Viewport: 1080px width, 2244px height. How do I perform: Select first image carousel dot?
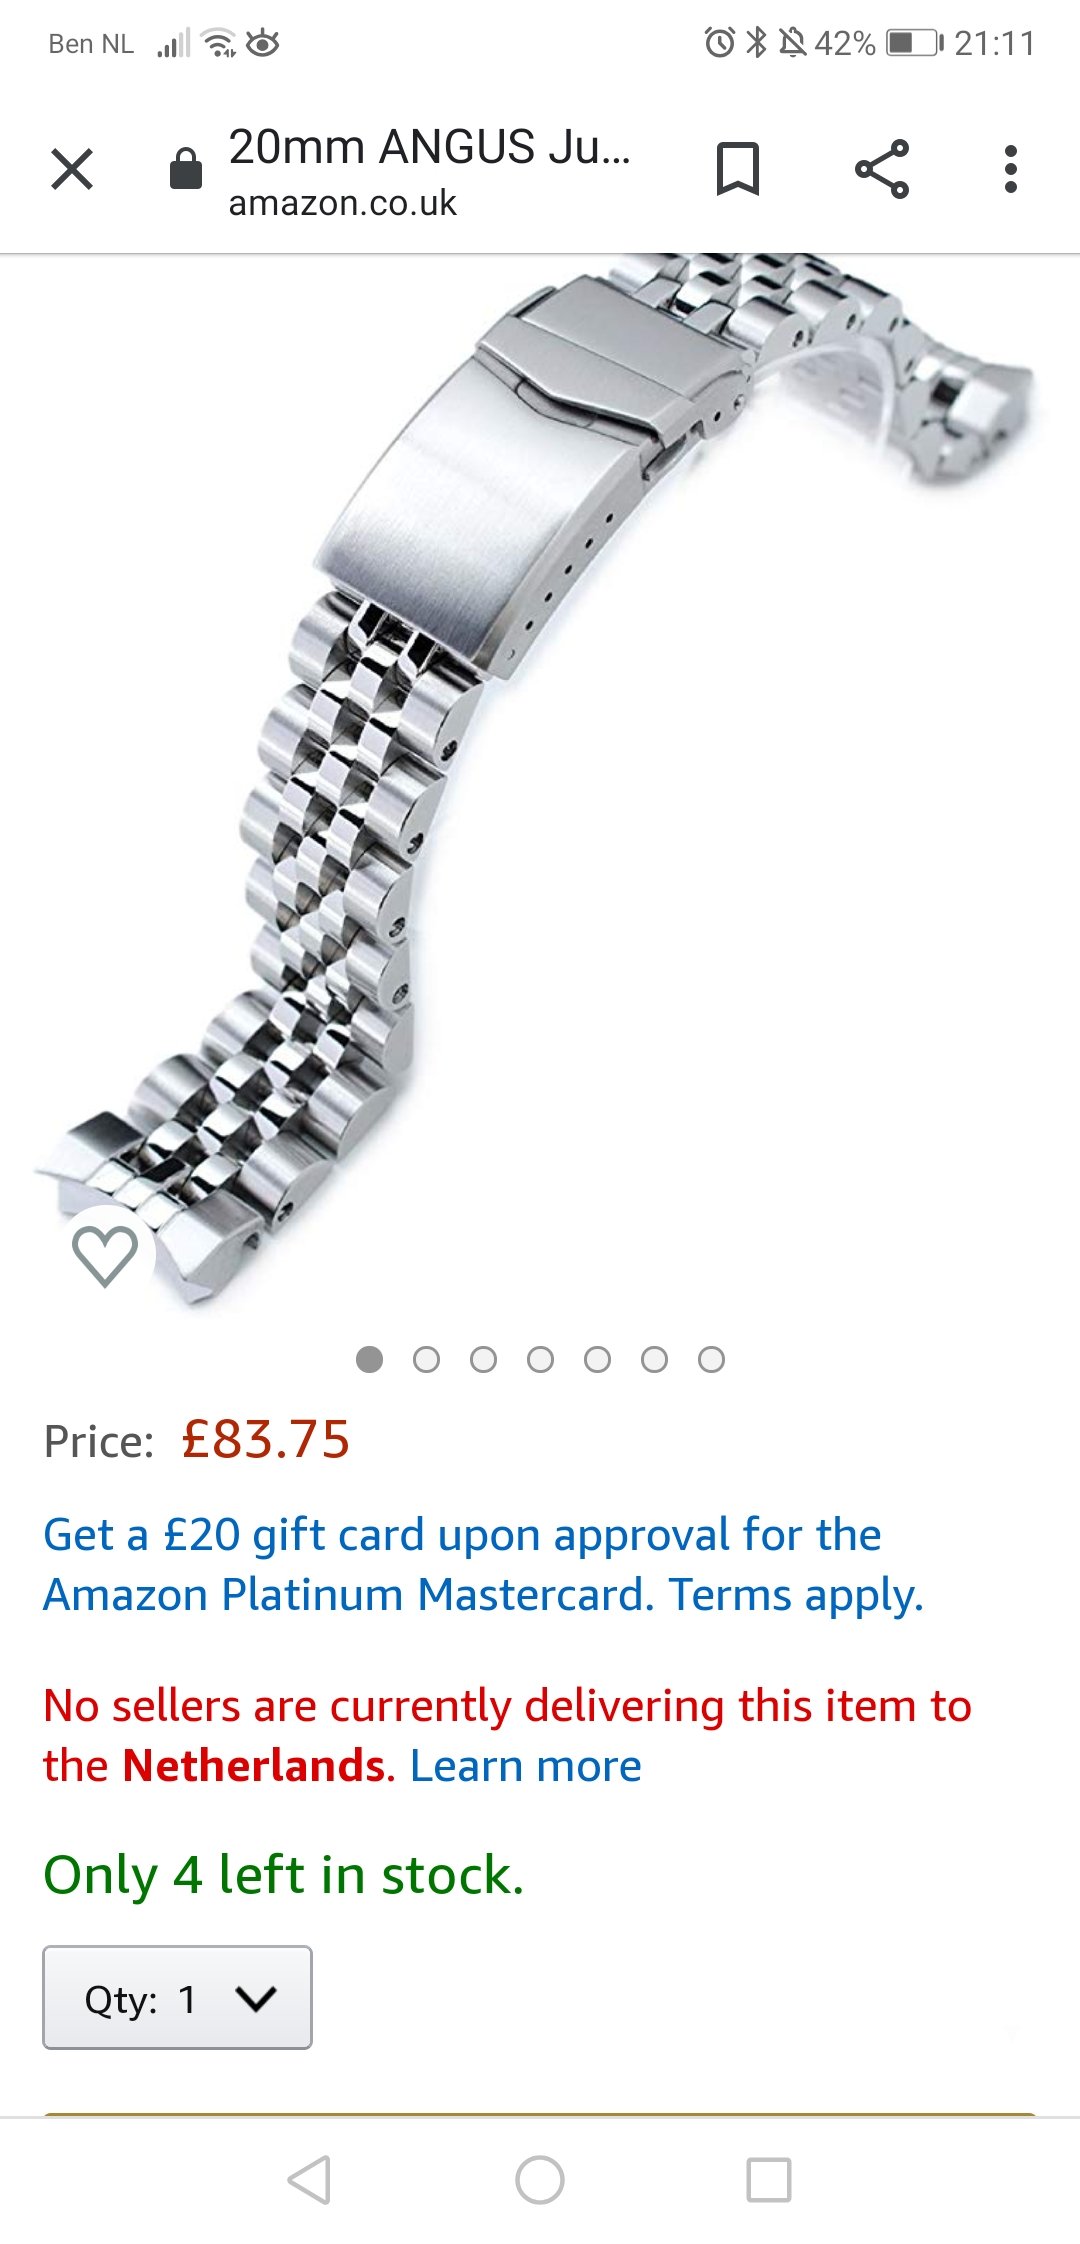click(369, 1360)
